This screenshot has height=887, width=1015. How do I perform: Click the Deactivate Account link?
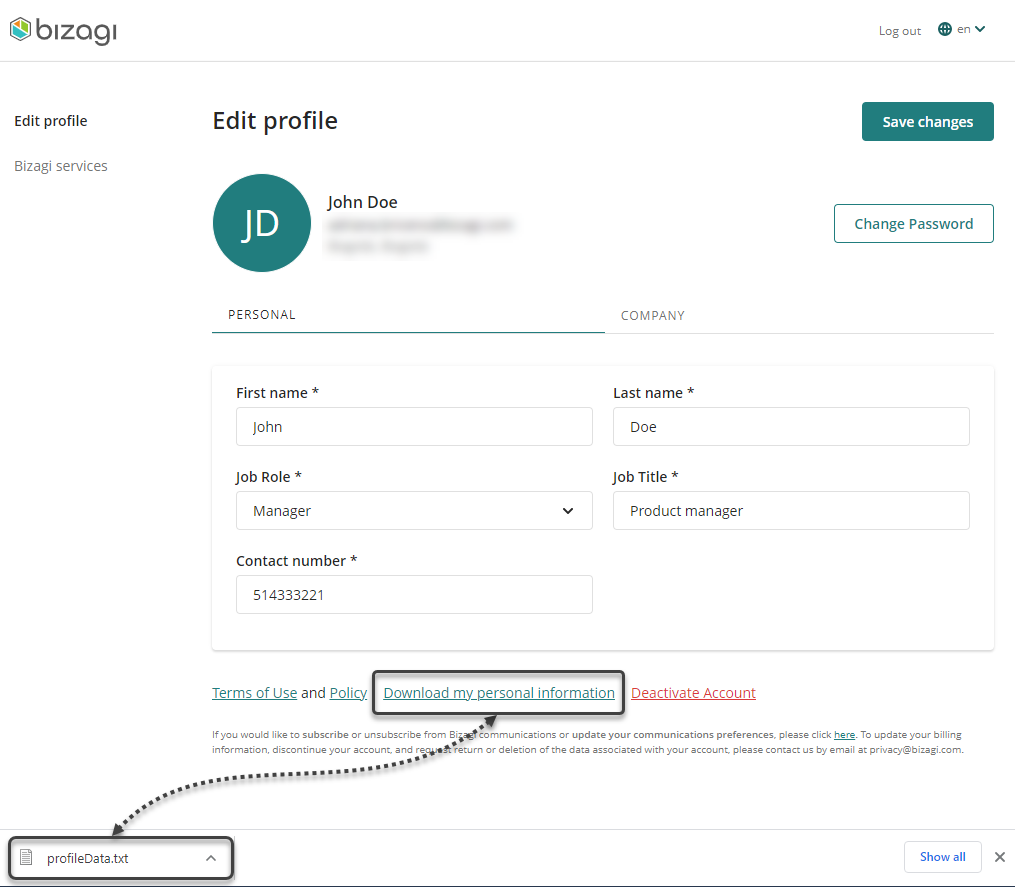[x=693, y=693]
